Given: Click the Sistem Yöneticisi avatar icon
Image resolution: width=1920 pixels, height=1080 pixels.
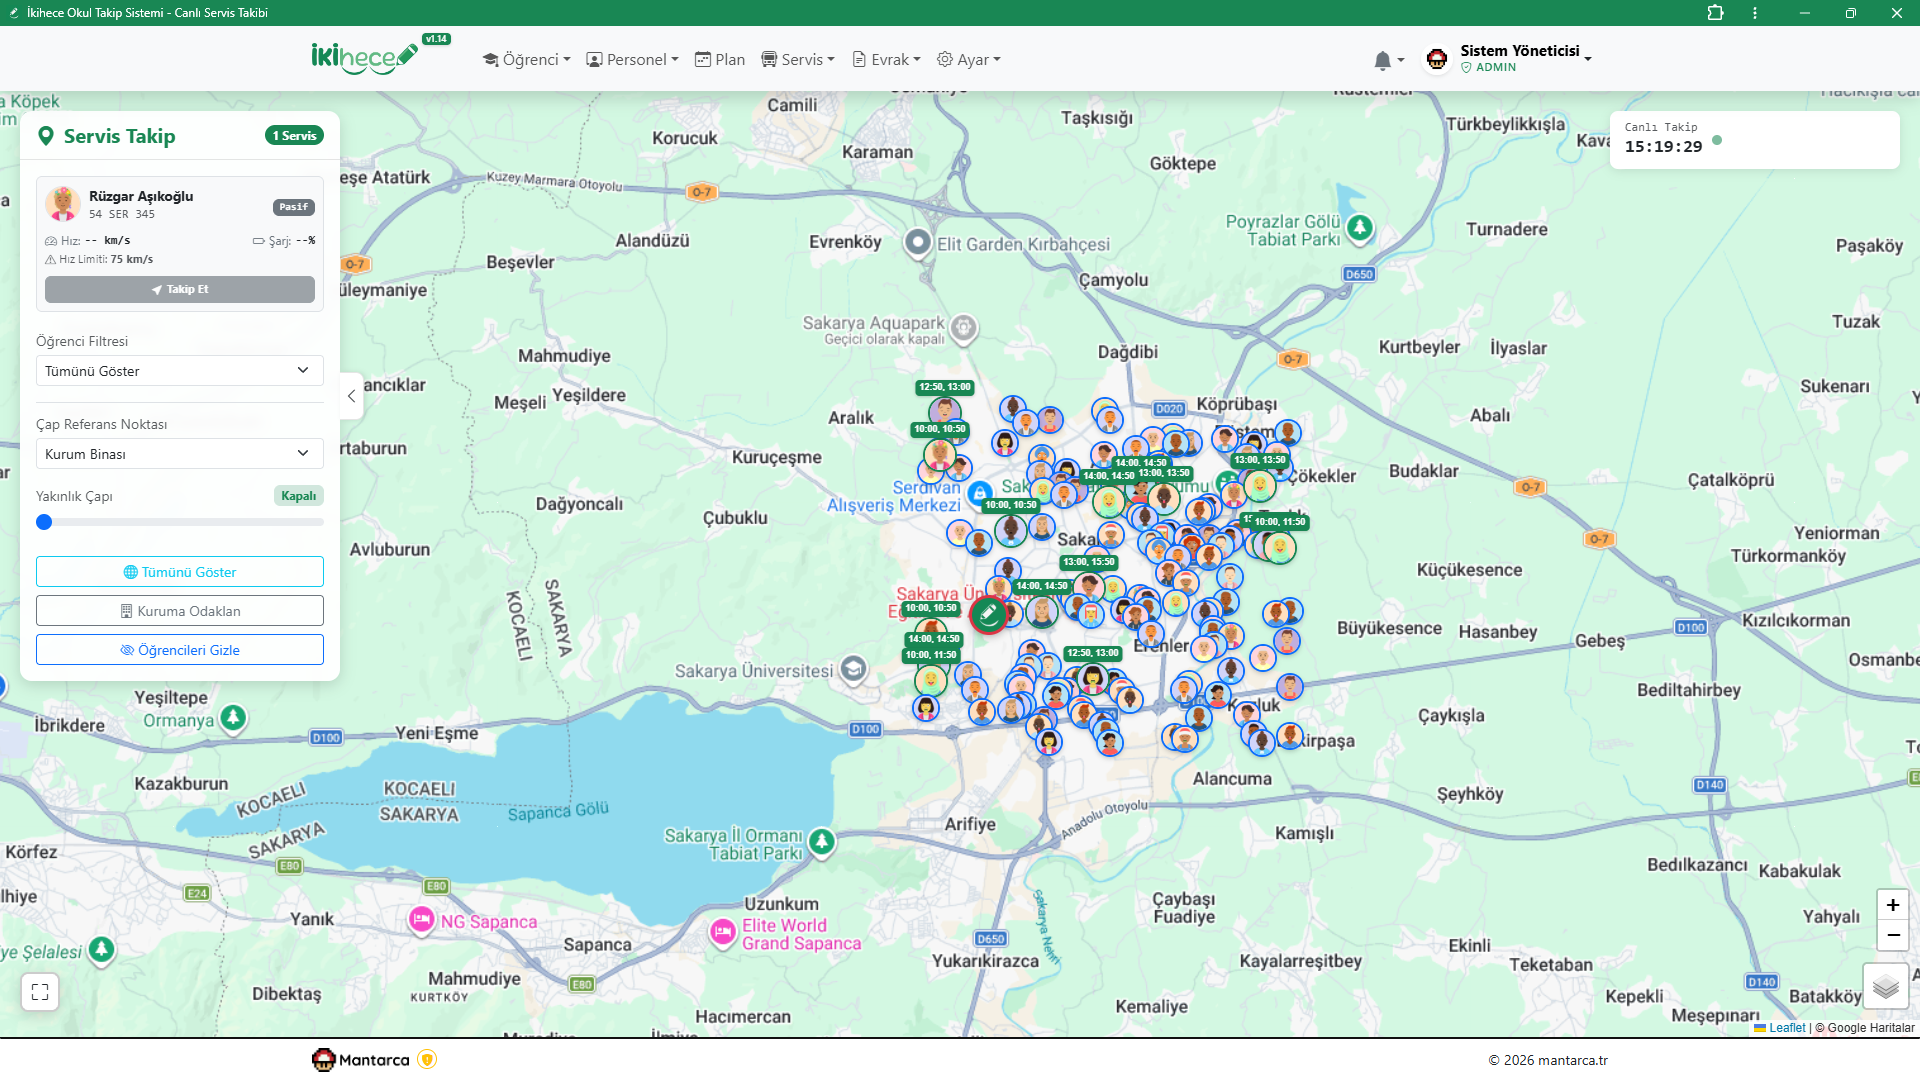Looking at the screenshot, I should (1437, 60).
